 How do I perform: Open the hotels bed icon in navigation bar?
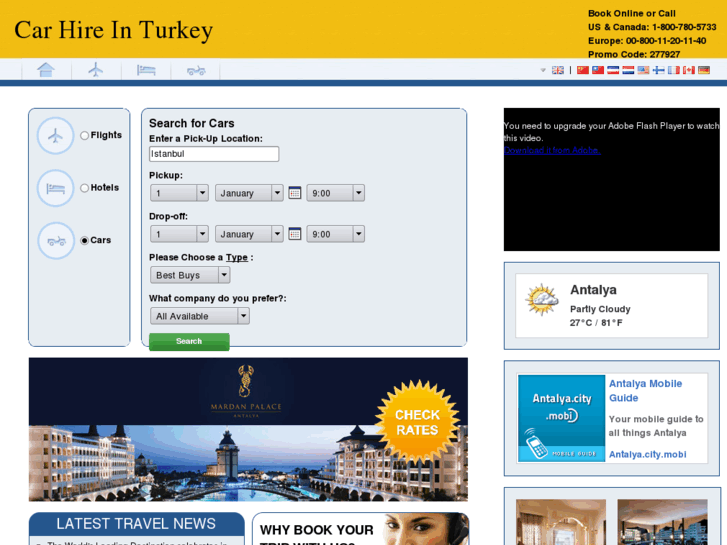click(146, 70)
